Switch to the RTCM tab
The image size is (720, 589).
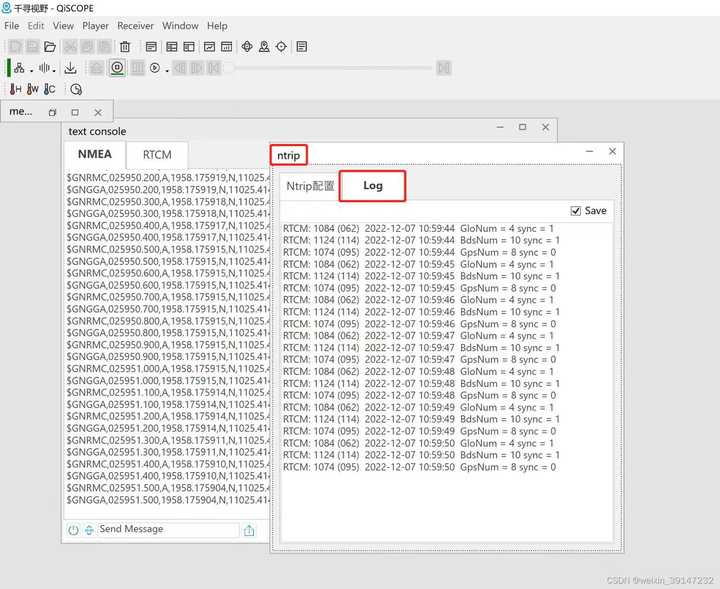(x=157, y=155)
